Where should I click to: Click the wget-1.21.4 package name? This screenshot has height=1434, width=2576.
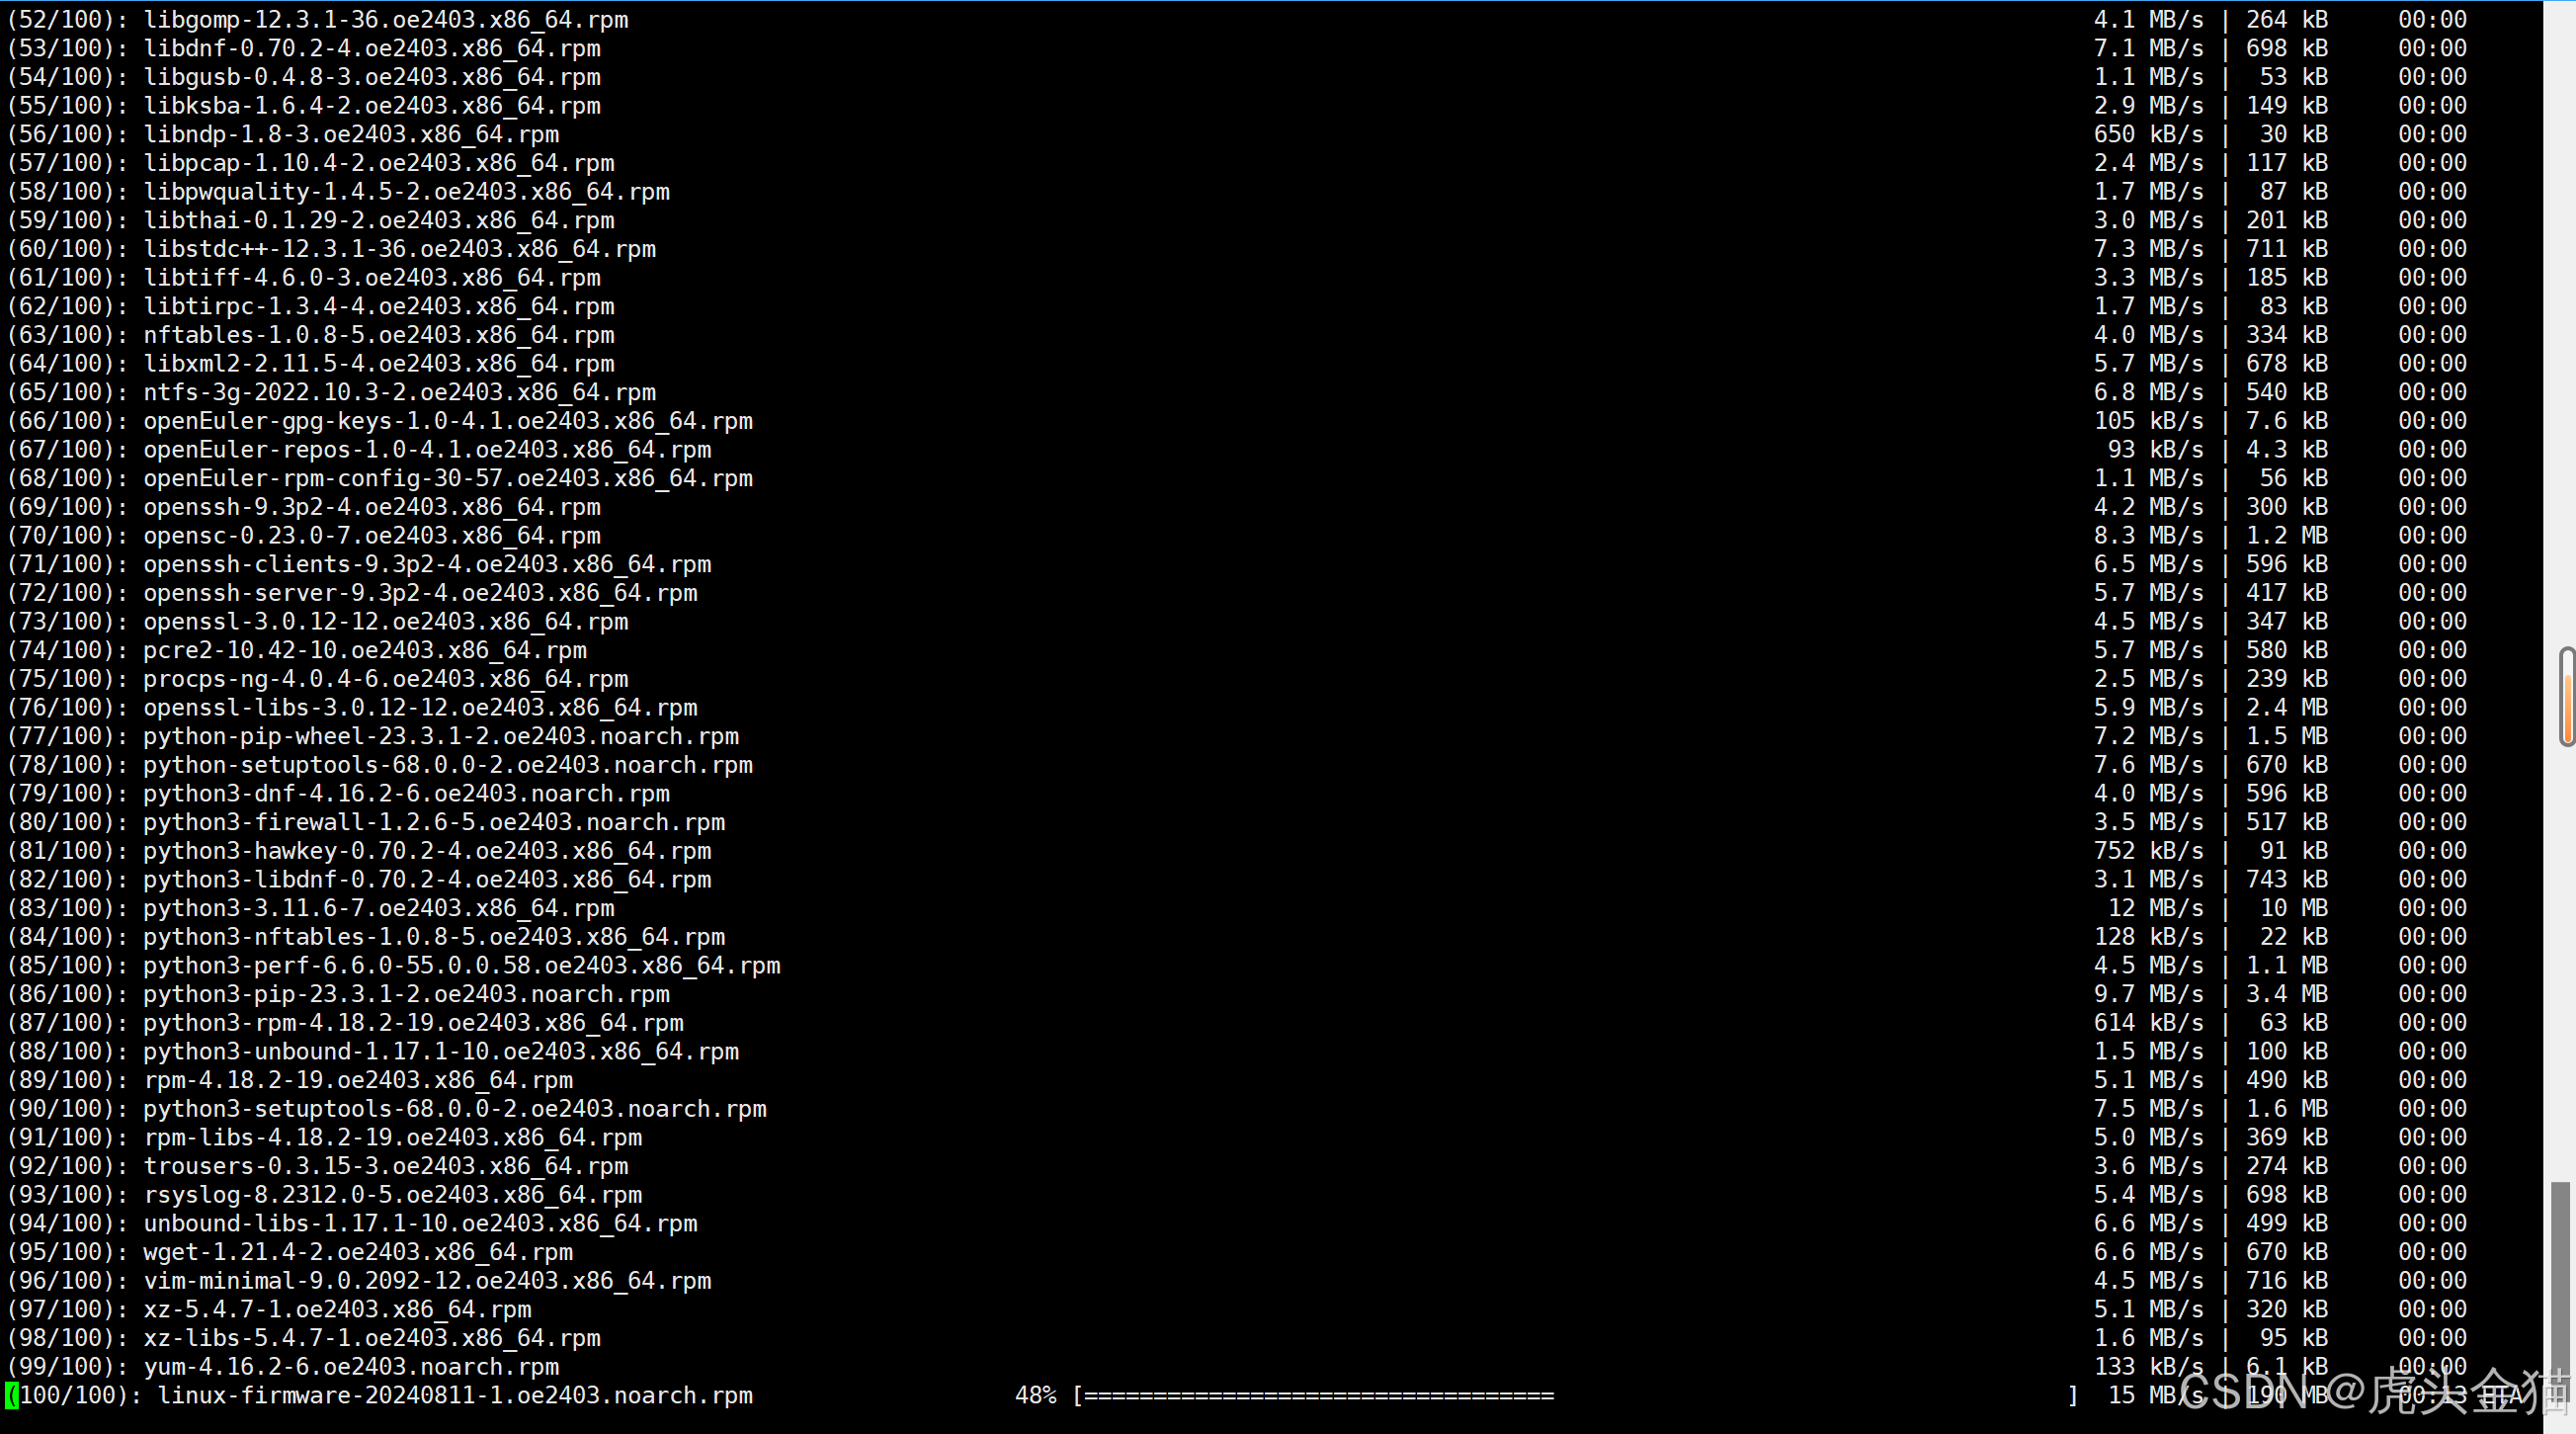[358, 1252]
